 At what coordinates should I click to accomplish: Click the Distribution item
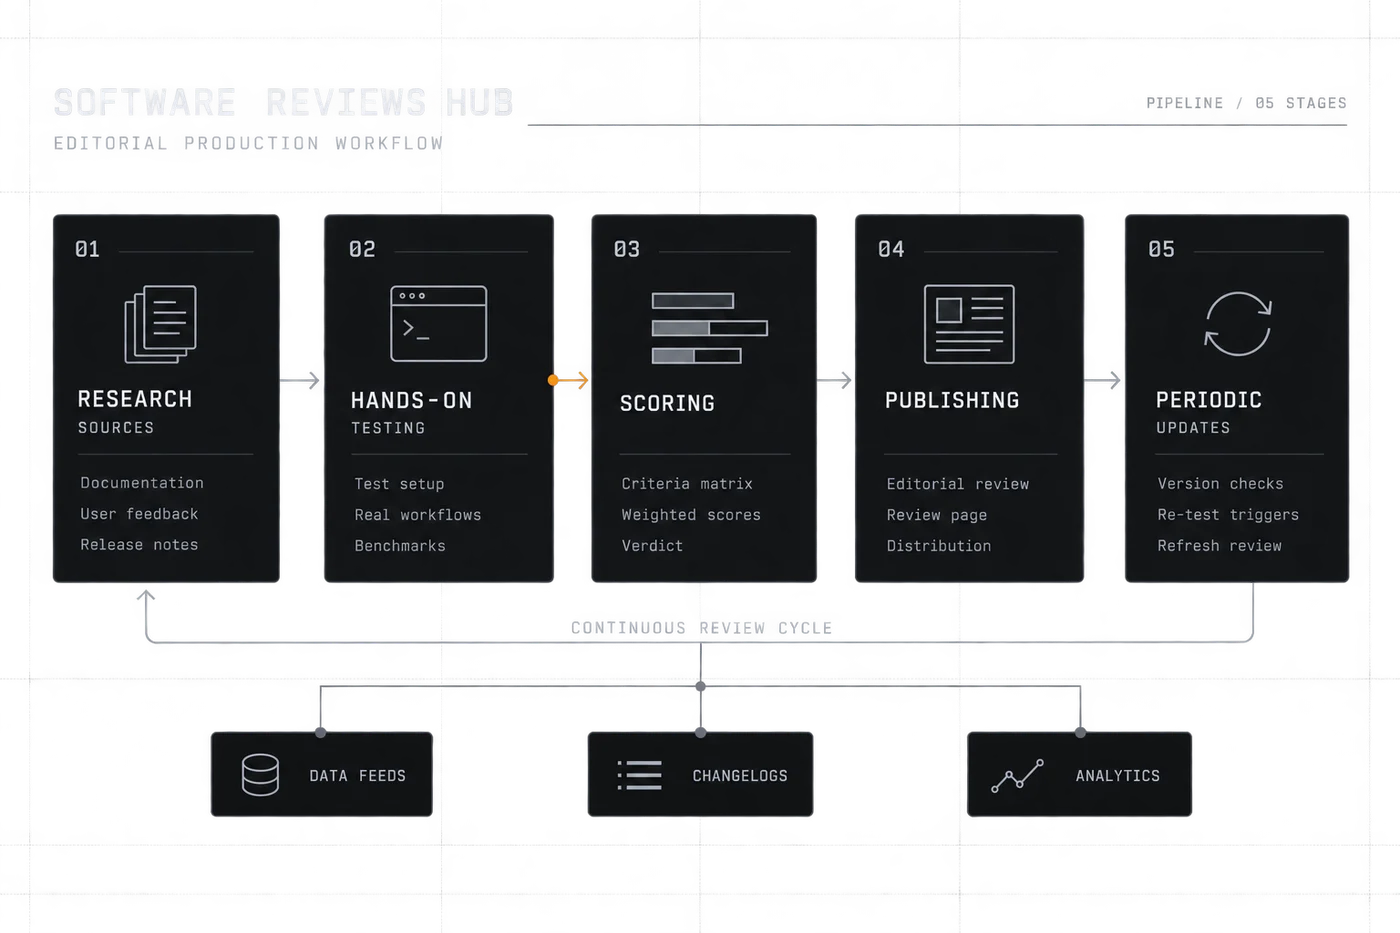click(939, 546)
